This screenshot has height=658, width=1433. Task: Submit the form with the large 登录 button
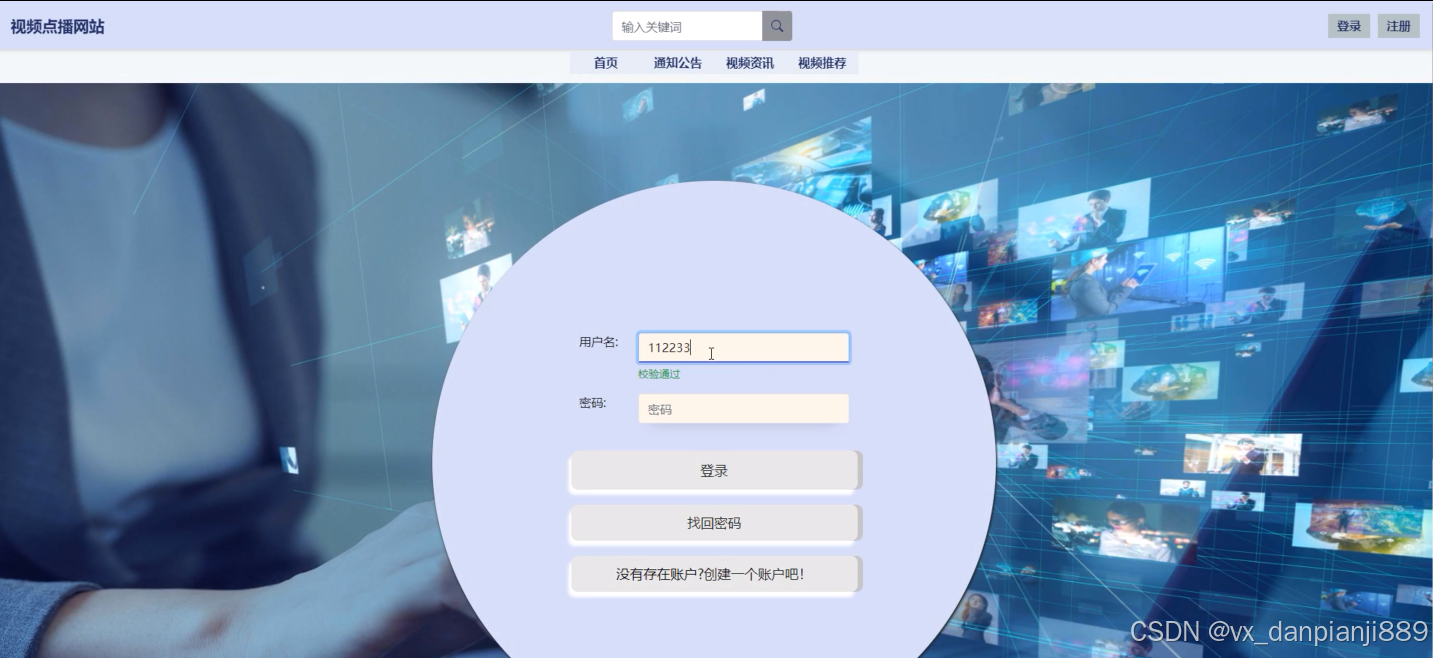[714, 471]
